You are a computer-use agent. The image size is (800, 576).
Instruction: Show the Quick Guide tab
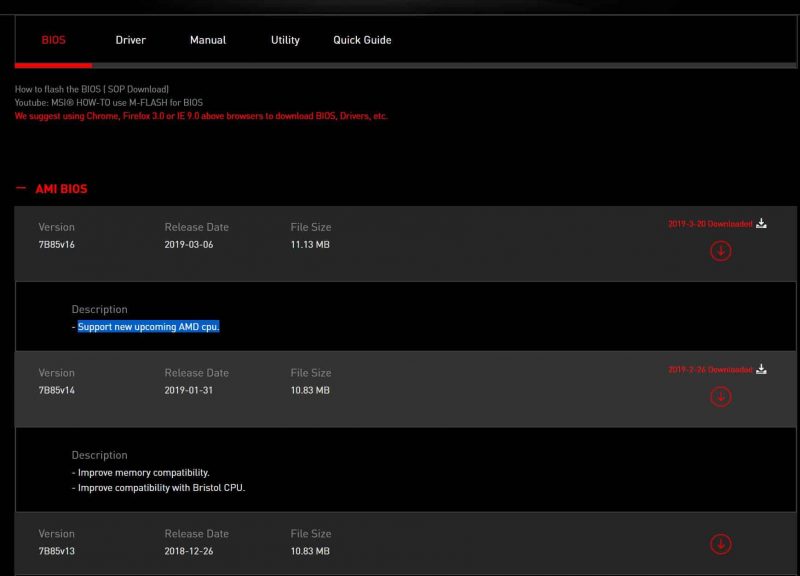click(x=362, y=40)
